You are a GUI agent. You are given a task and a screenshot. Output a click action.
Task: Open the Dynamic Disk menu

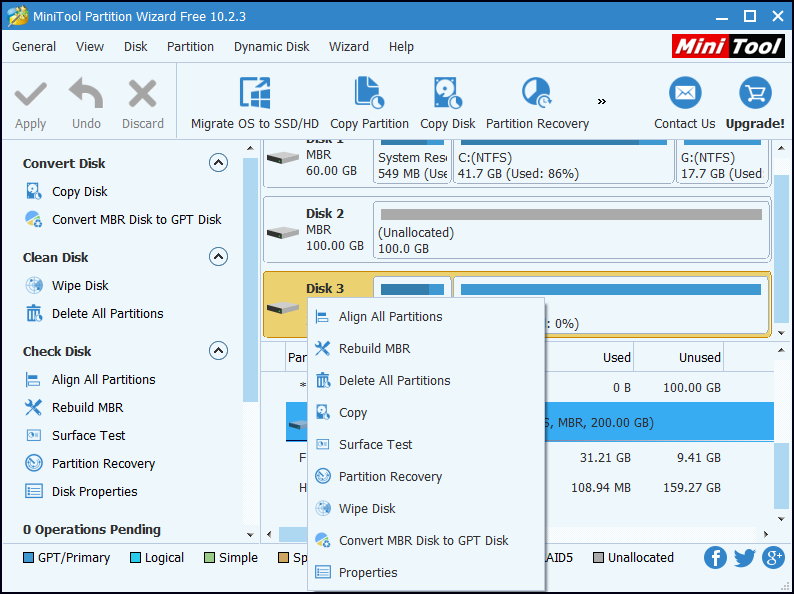point(271,47)
